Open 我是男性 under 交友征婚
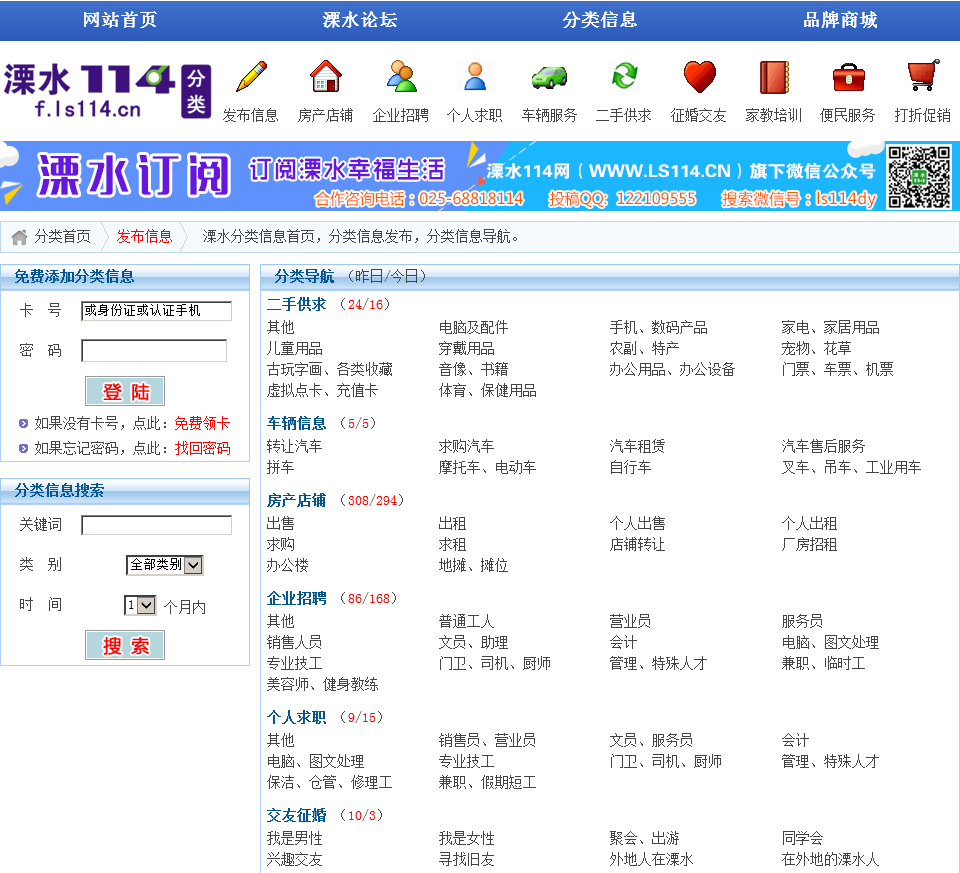 pyautogui.click(x=294, y=838)
